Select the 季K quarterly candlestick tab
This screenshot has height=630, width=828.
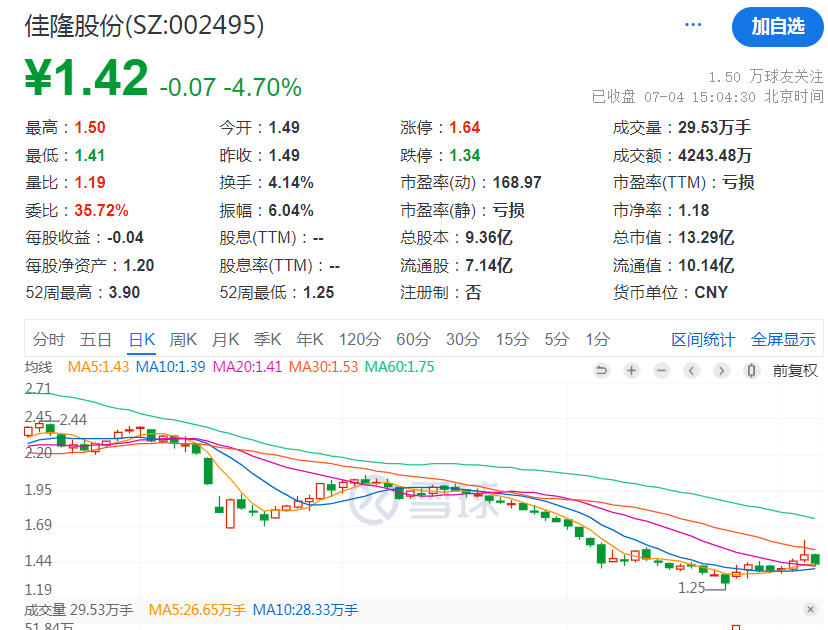(267, 339)
